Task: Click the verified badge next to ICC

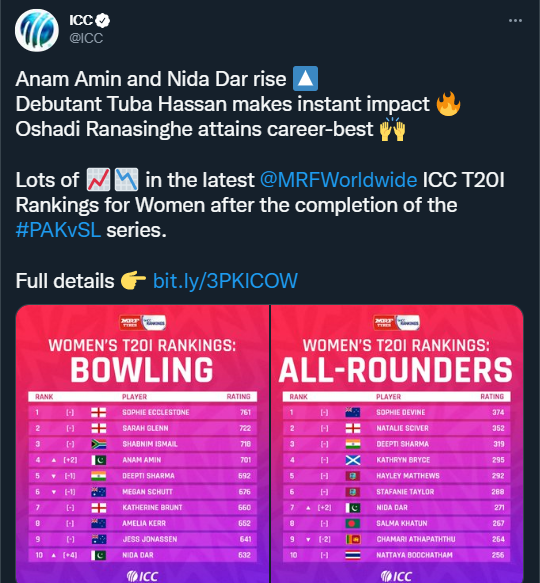Action: click(x=103, y=20)
